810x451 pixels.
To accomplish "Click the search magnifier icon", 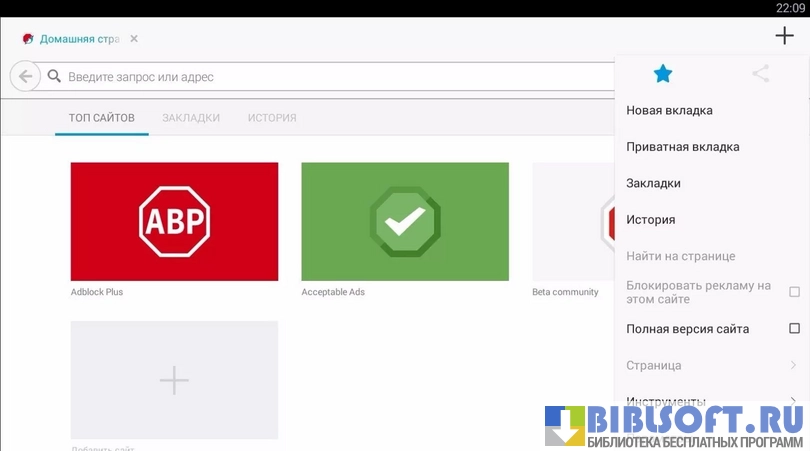I will coord(54,76).
